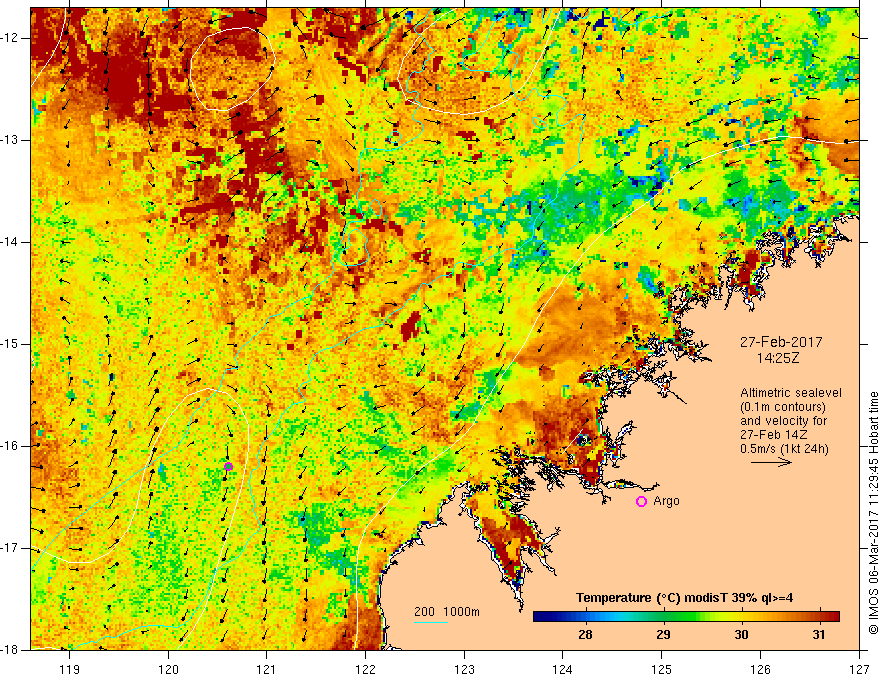This screenshot has width=880, height=680.
Task: Click "Temperature (°C) modisT 39% ql>=4" title
Action: coord(684,598)
